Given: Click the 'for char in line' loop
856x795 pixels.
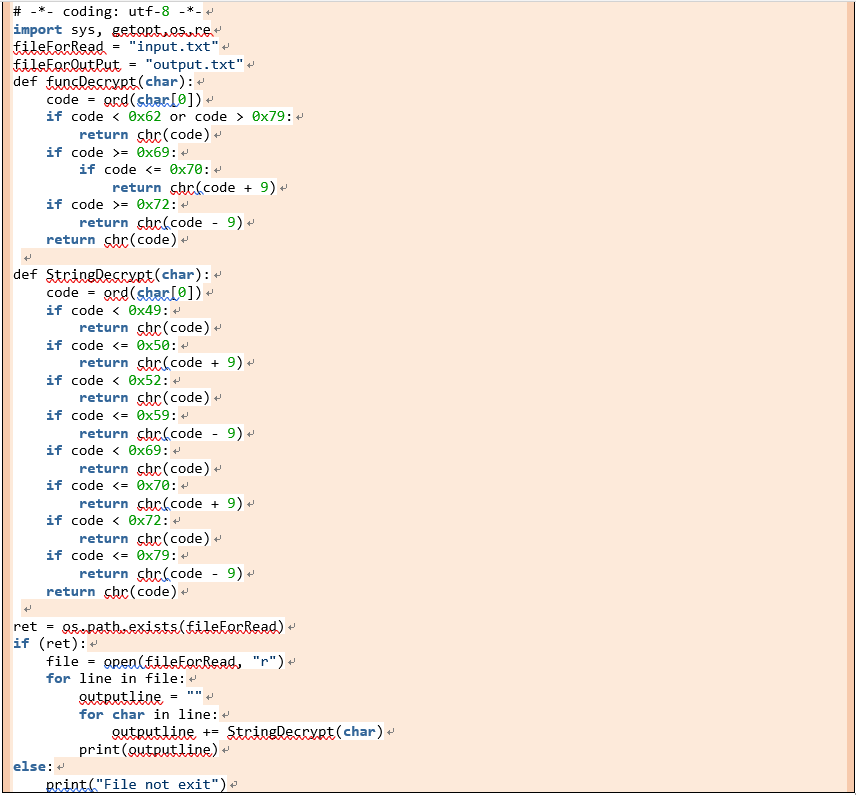Looking at the screenshot, I should 148,714.
